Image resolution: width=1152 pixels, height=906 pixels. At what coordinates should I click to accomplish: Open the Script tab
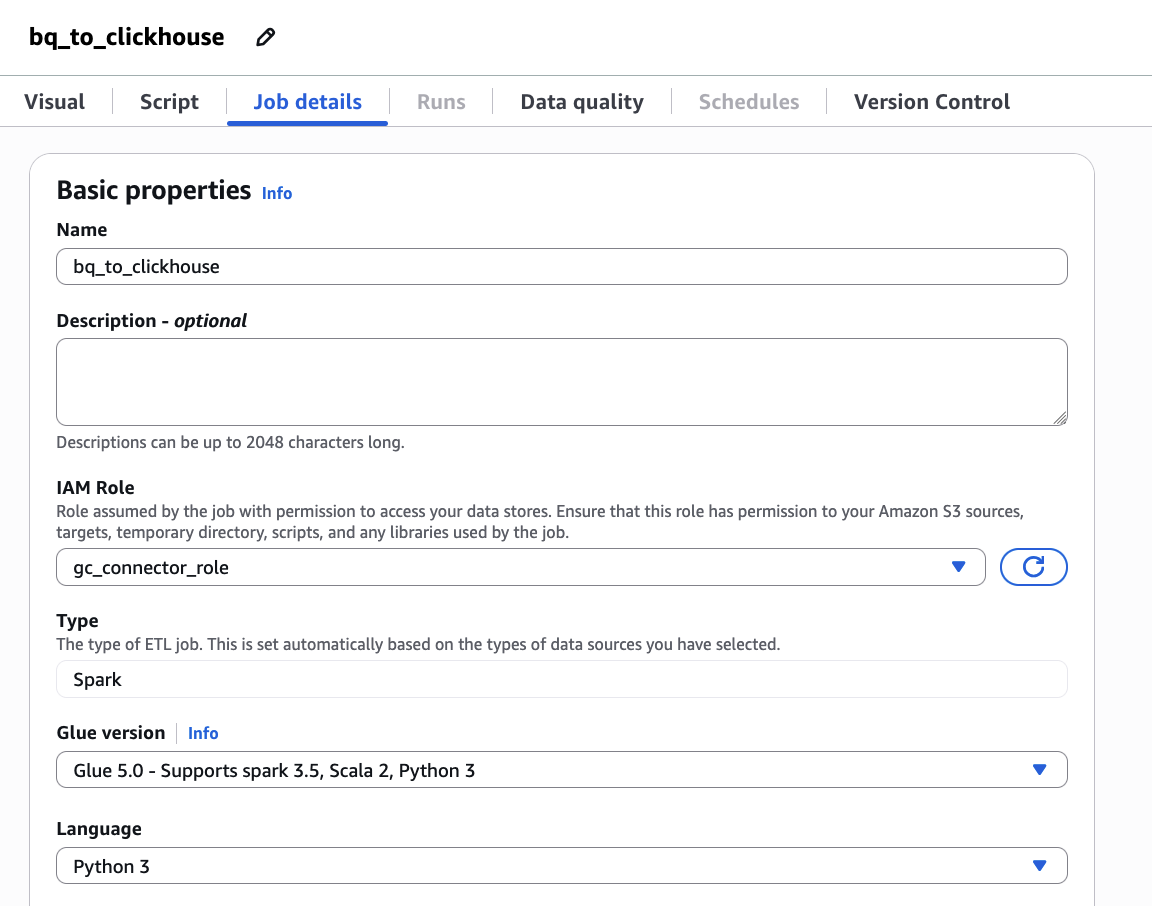169,102
